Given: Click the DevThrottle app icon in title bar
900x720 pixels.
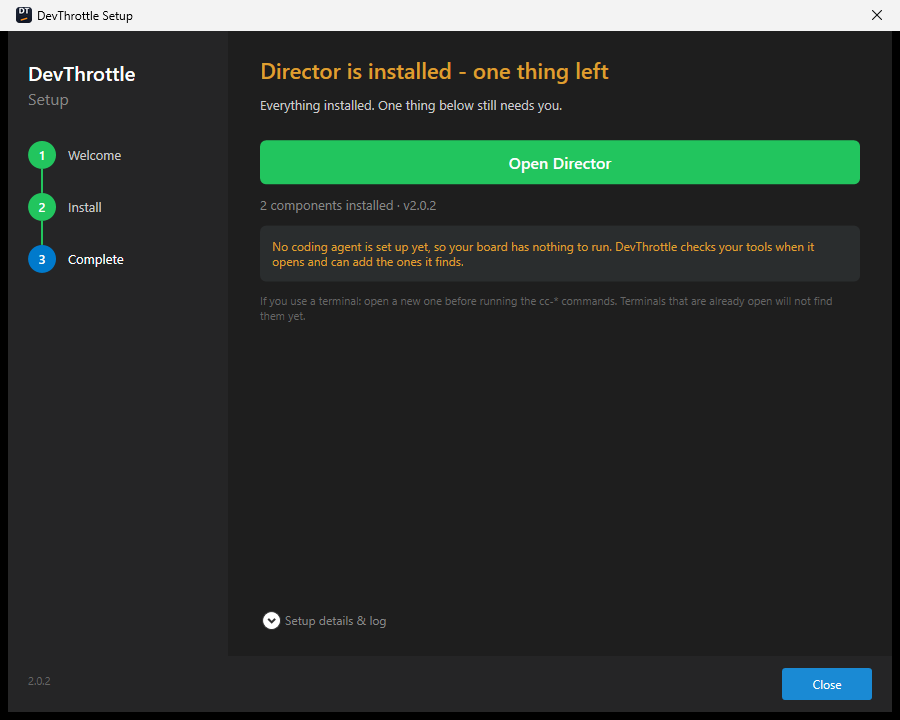Looking at the screenshot, I should [24, 15].
